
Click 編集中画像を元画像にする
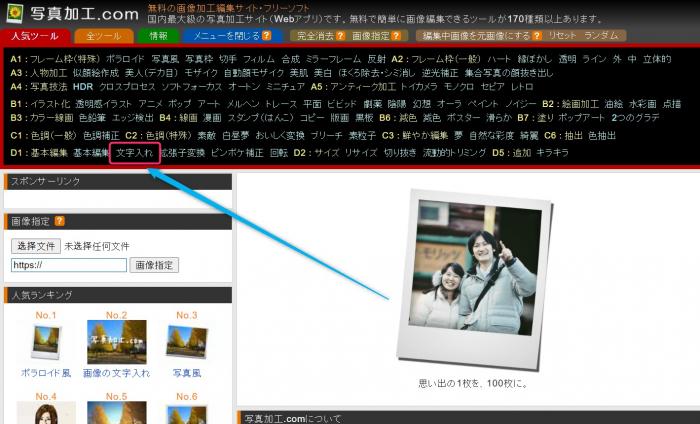[x=476, y=36]
